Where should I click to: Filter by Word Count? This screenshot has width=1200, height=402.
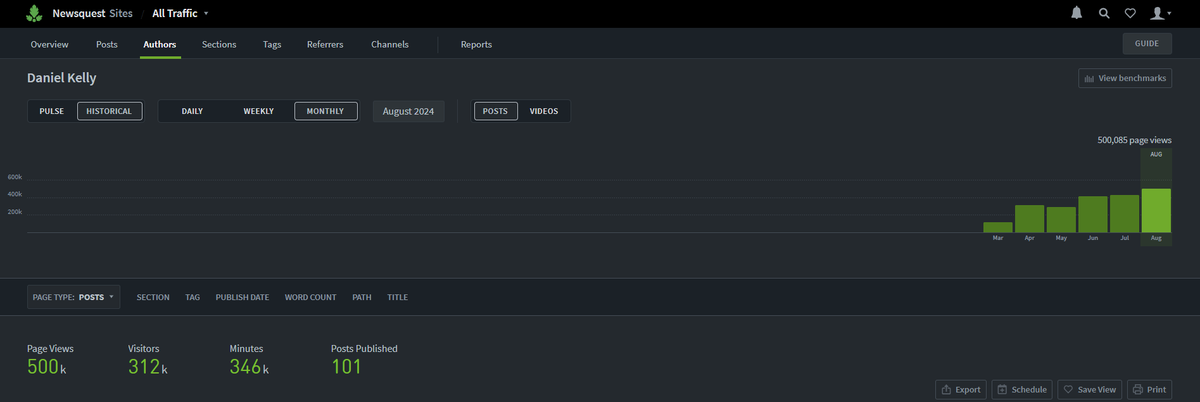click(311, 297)
